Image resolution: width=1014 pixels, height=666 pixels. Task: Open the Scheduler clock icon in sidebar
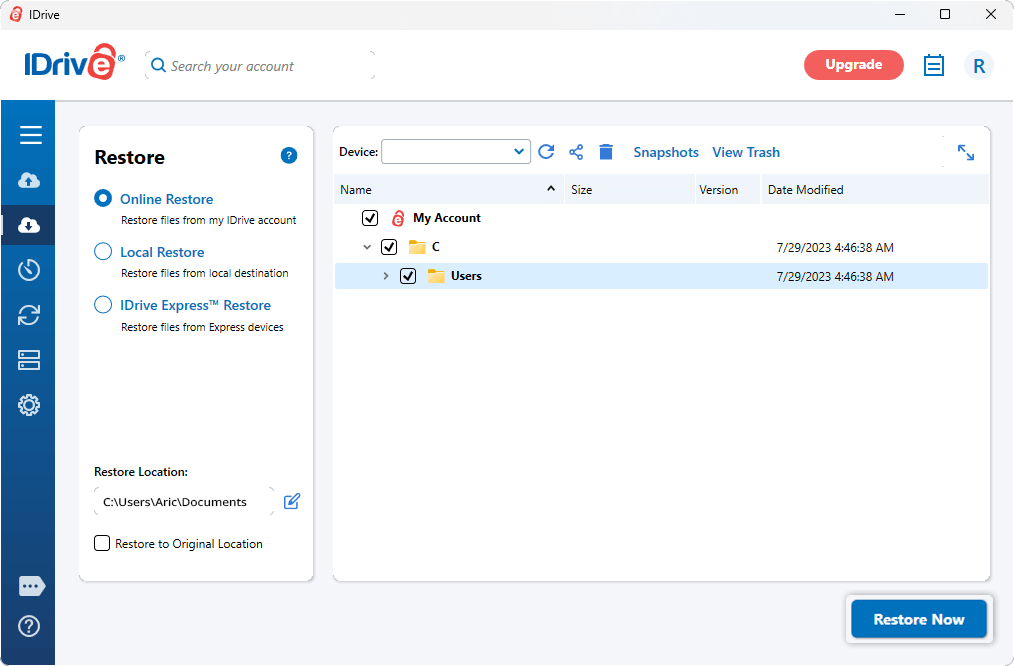click(x=29, y=270)
